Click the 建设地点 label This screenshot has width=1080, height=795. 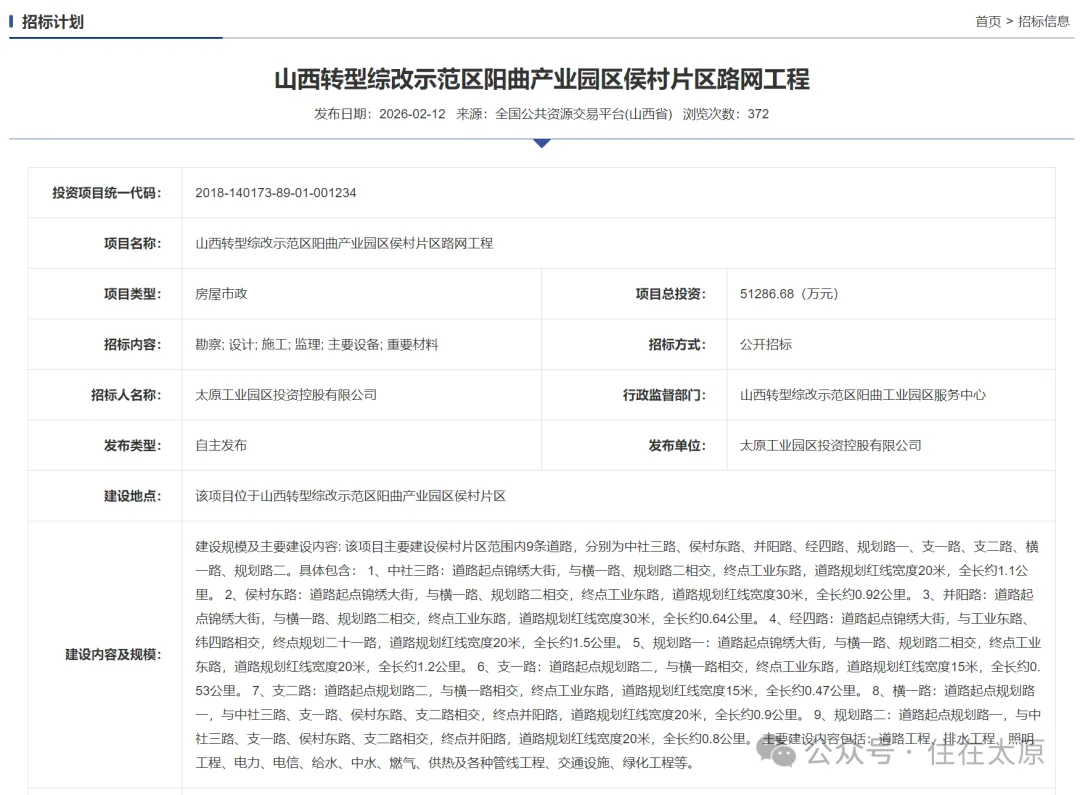[x=132, y=496]
